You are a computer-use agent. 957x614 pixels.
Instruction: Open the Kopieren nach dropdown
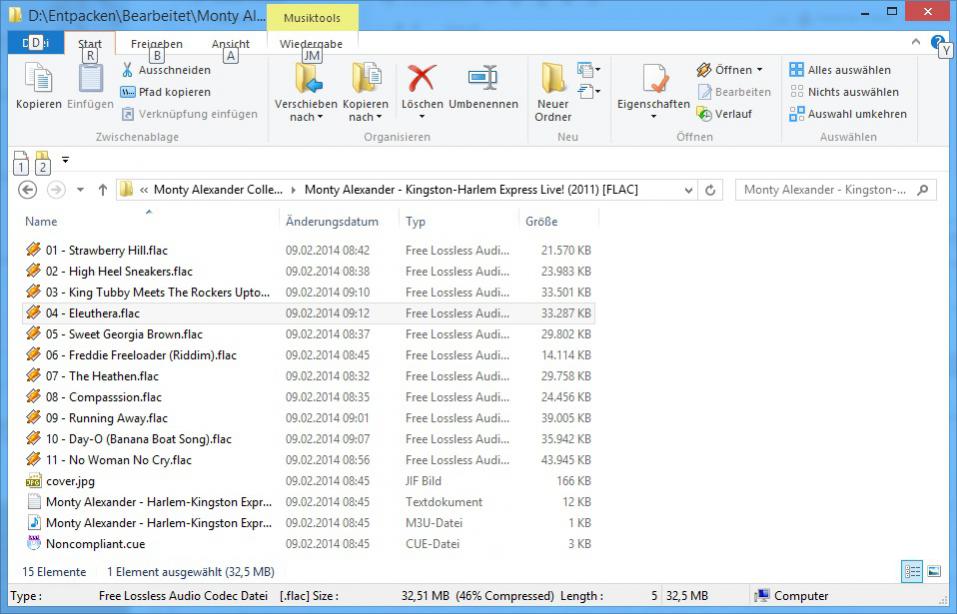(x=365, y=110)
